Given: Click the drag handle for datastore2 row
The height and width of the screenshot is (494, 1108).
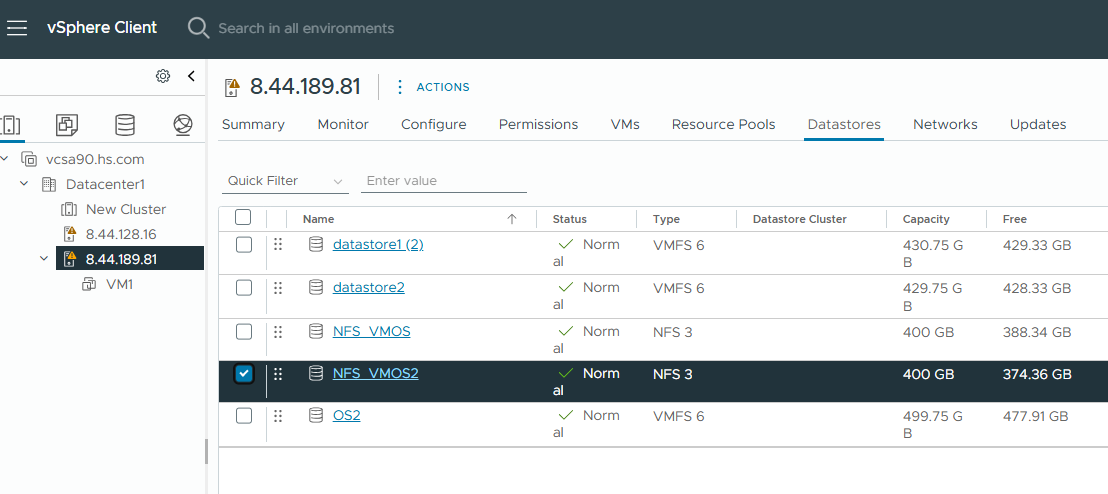Looking at the screenshot, I should (278, 288).
